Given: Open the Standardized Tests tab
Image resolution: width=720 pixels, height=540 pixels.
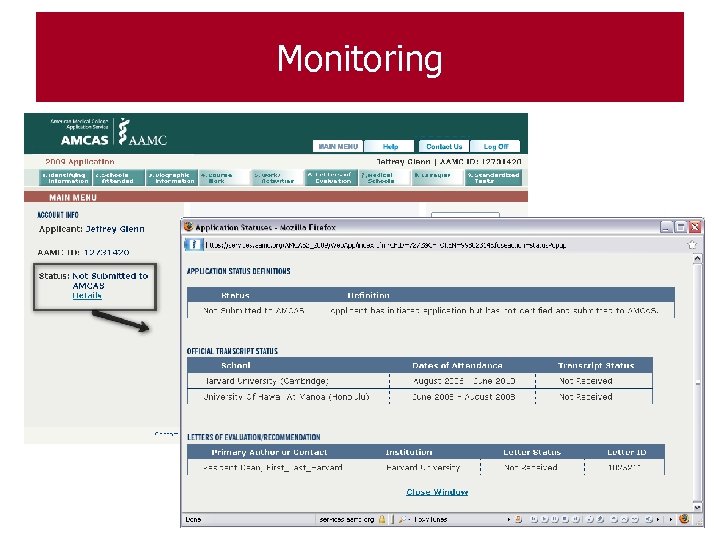Looking at the screenshot, I should click(x=493, y=178).
